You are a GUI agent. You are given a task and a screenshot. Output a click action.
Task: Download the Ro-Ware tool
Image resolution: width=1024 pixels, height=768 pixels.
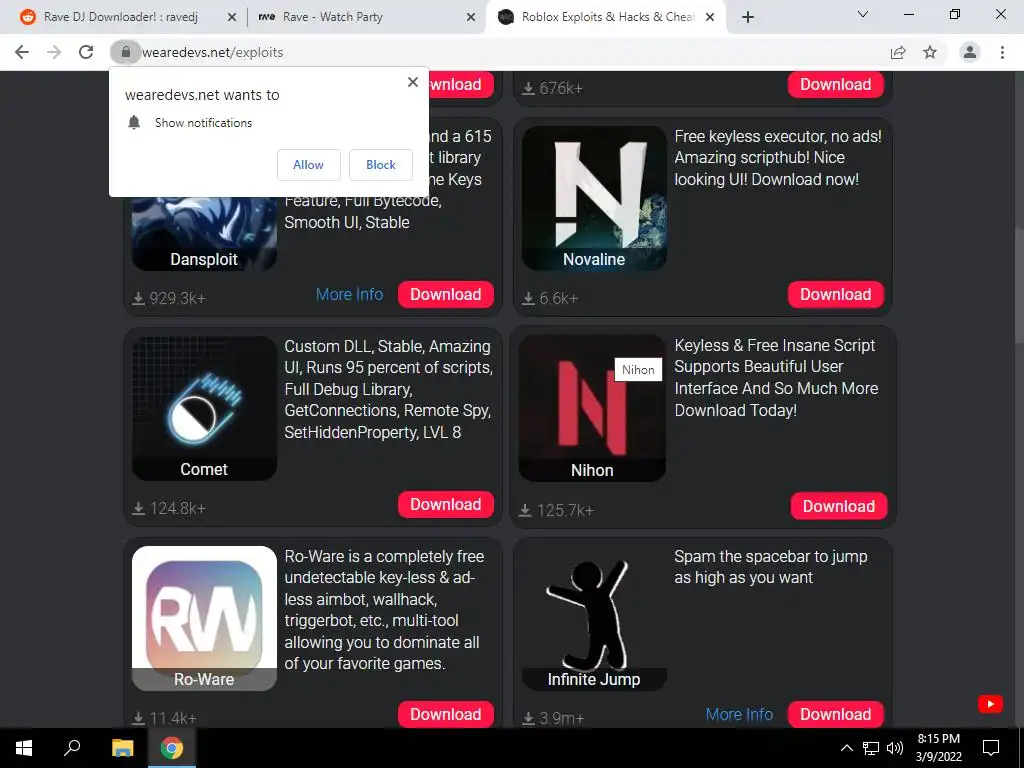tap(445, 714)
